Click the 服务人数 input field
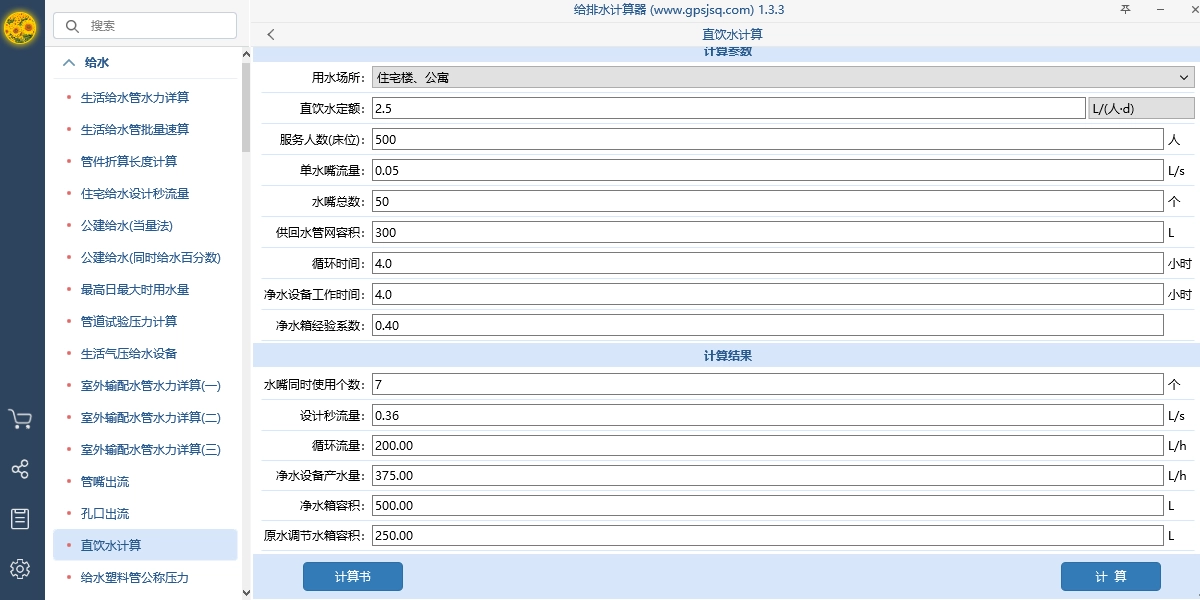The height and width of the screenshot is (600, 1200). click(700, 139)
